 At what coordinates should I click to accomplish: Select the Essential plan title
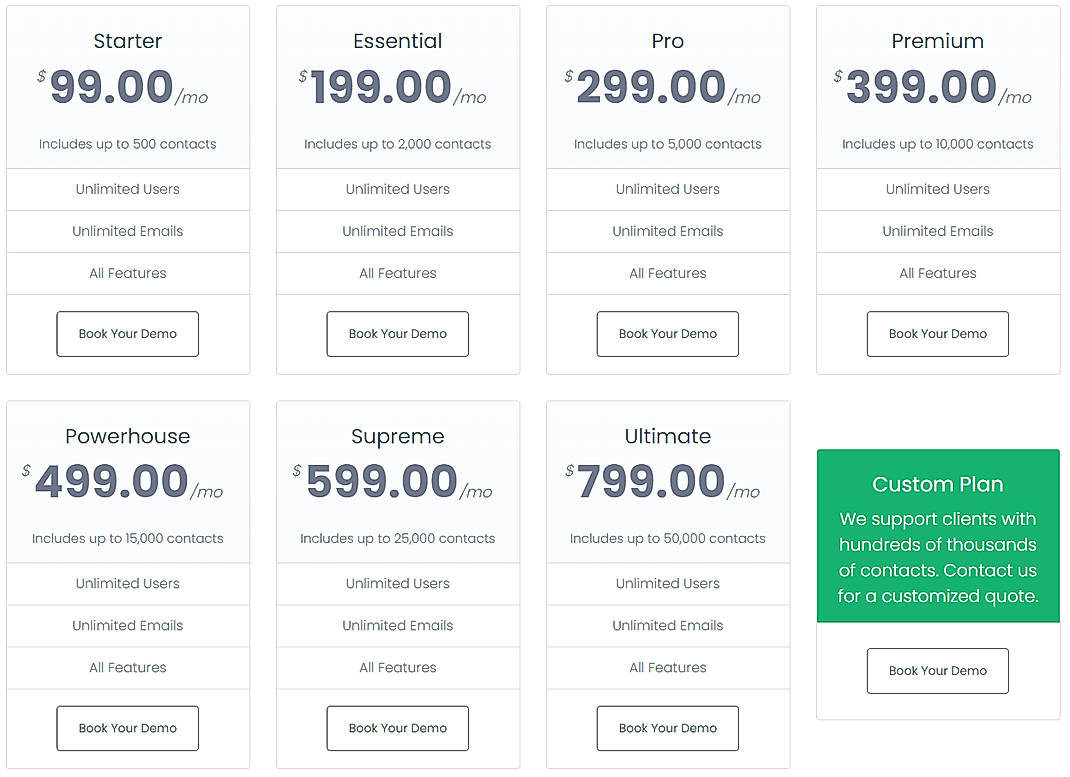pyautogui.click(x=397, y=41)
